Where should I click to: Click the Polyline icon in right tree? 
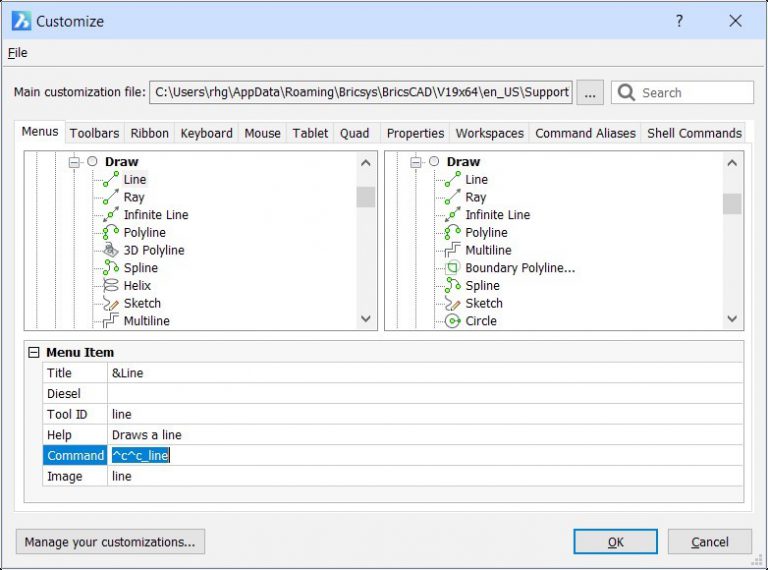point(453,232)
